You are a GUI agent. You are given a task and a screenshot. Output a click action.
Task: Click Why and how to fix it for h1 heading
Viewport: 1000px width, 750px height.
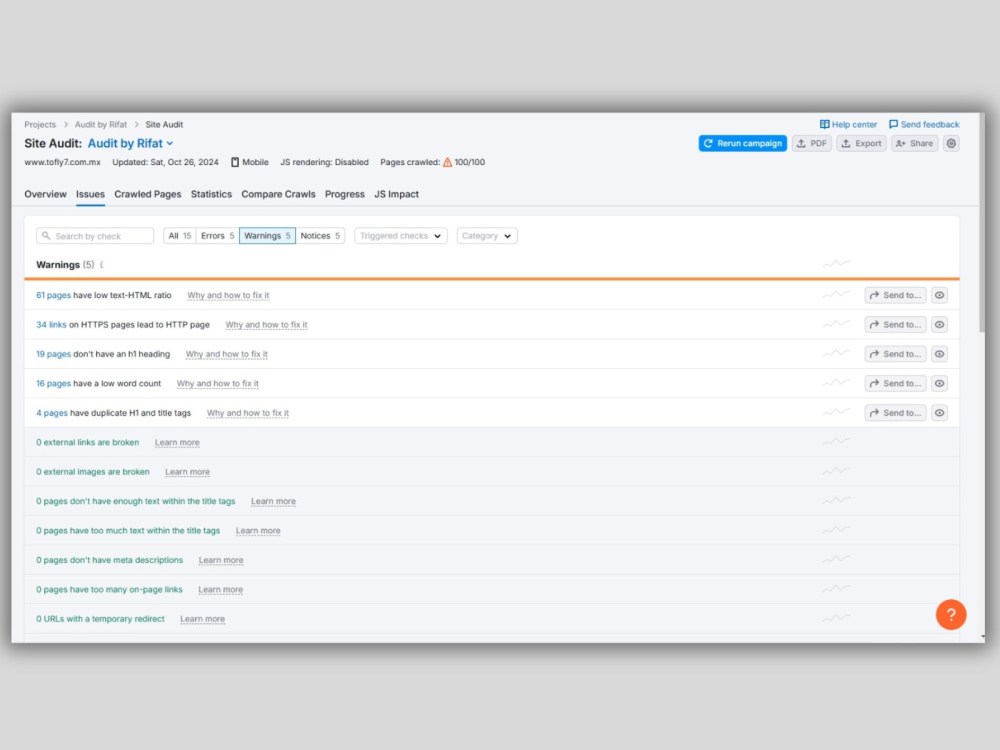click(x=226, y=354)
